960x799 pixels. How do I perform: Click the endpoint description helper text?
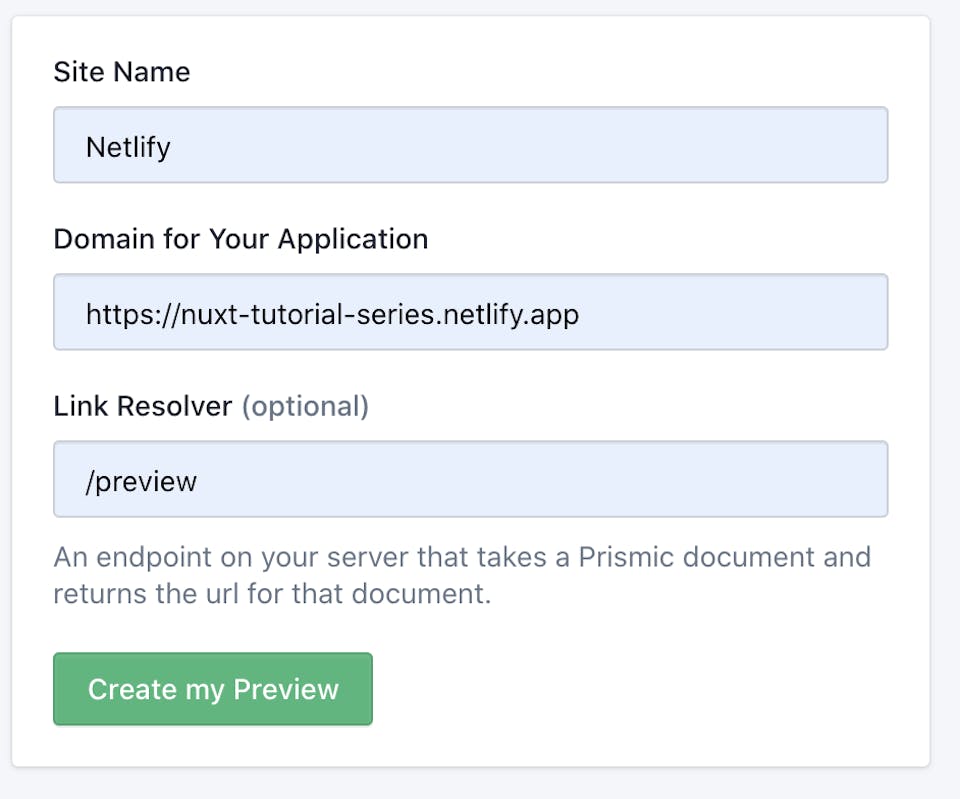point(462,575)
